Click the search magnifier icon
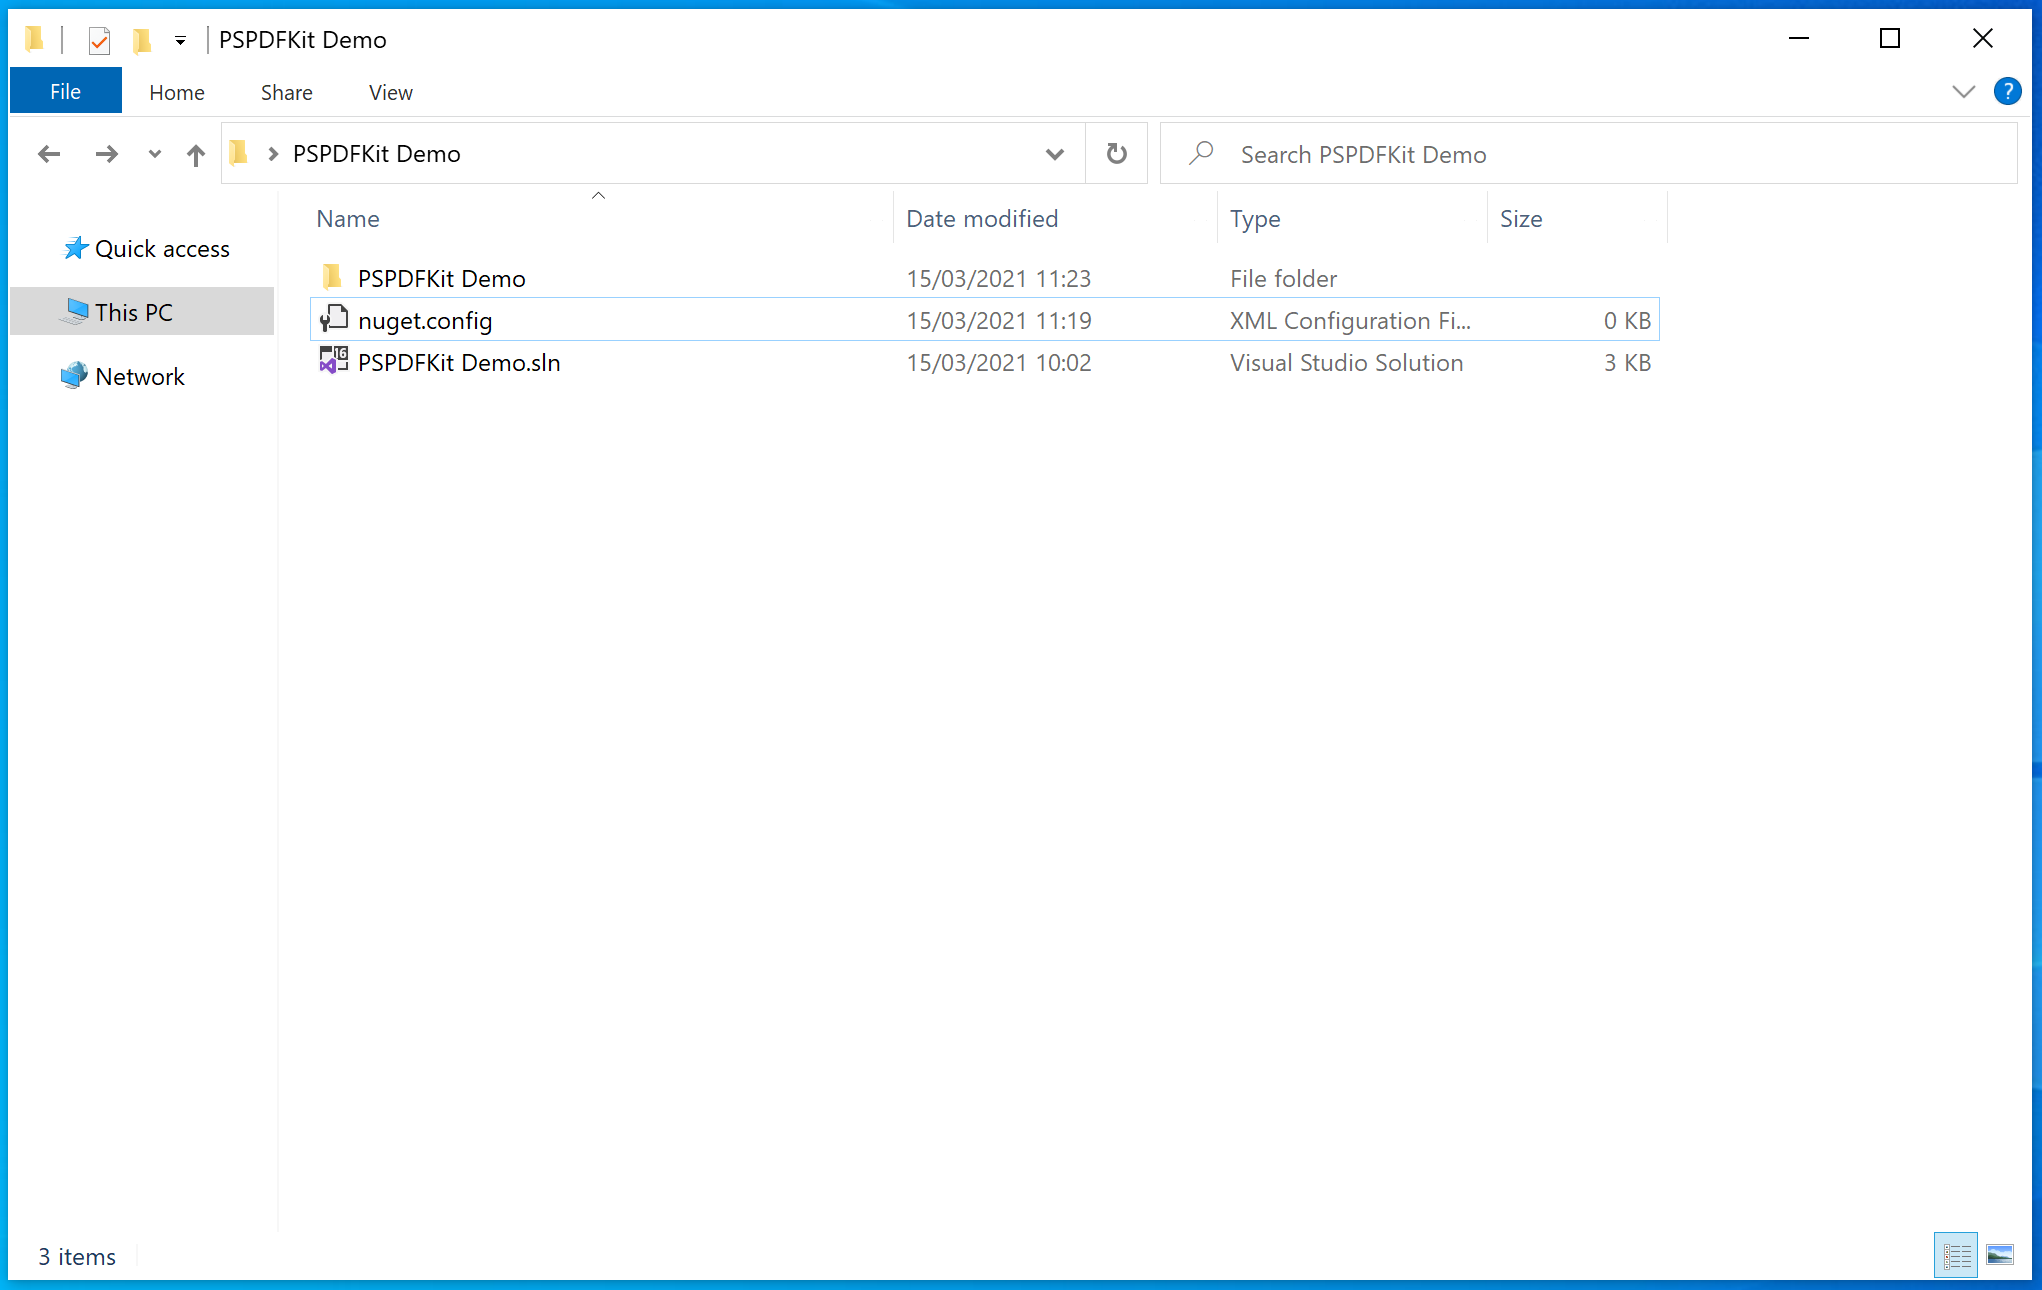 click(1201, 153)
